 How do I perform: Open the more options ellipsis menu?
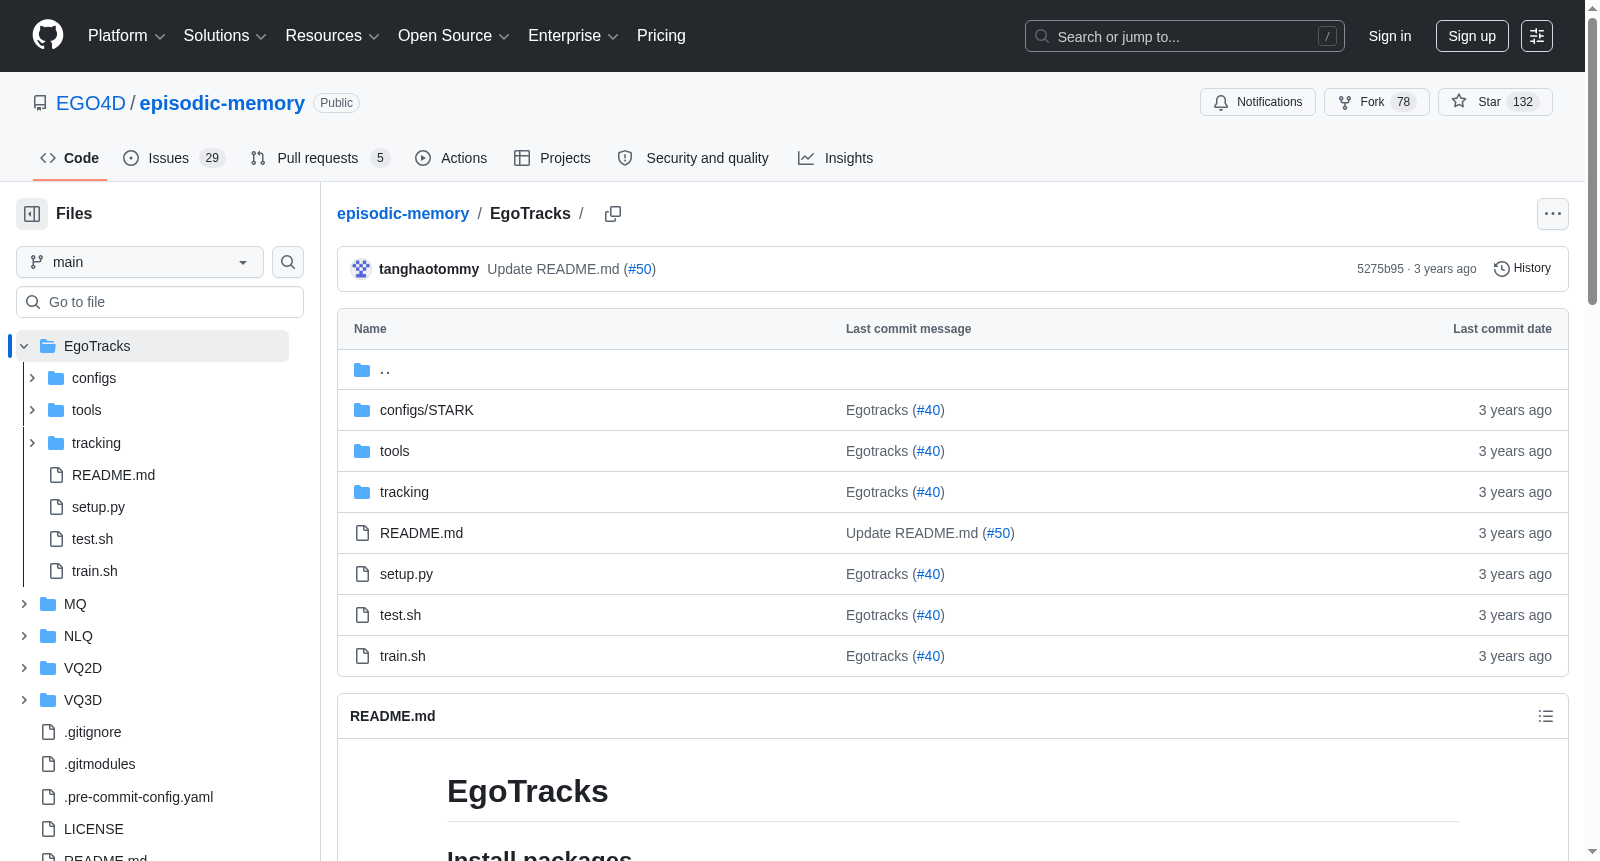(1553, 214)
